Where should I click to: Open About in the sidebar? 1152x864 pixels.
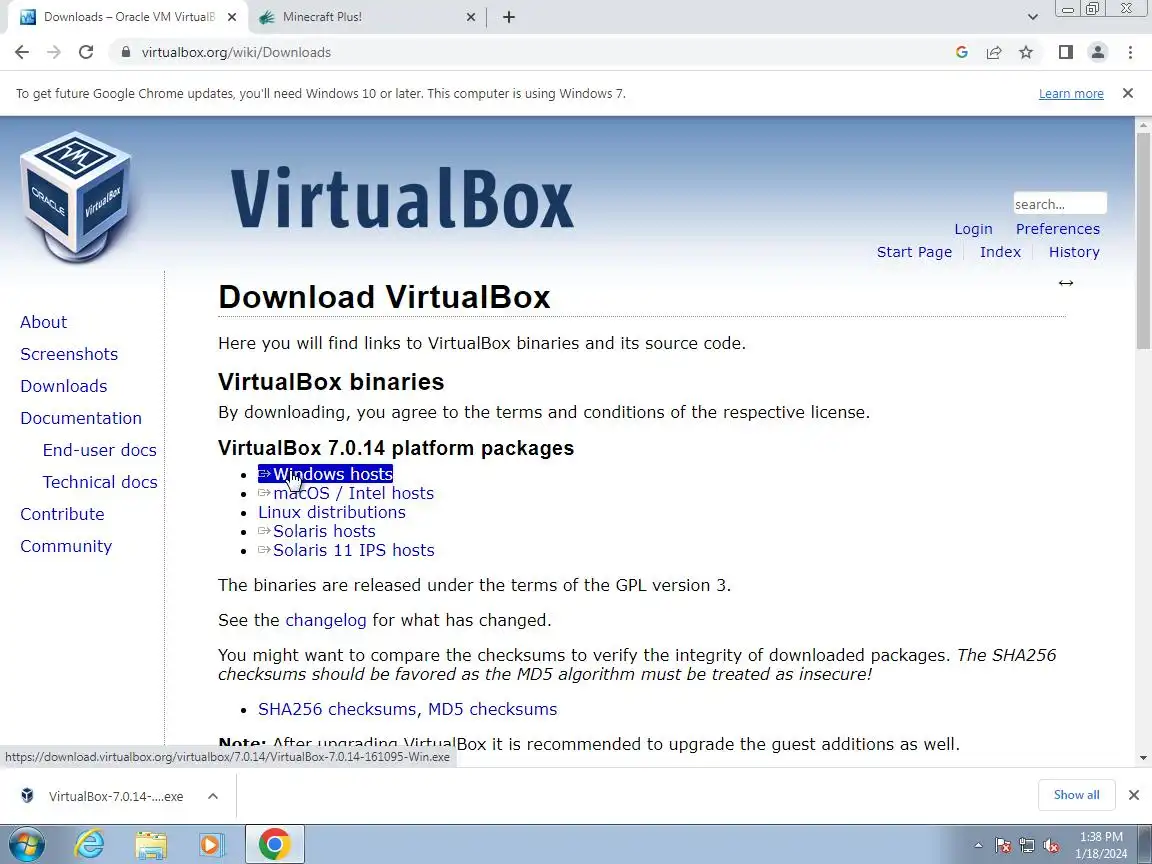coord(43,323)
